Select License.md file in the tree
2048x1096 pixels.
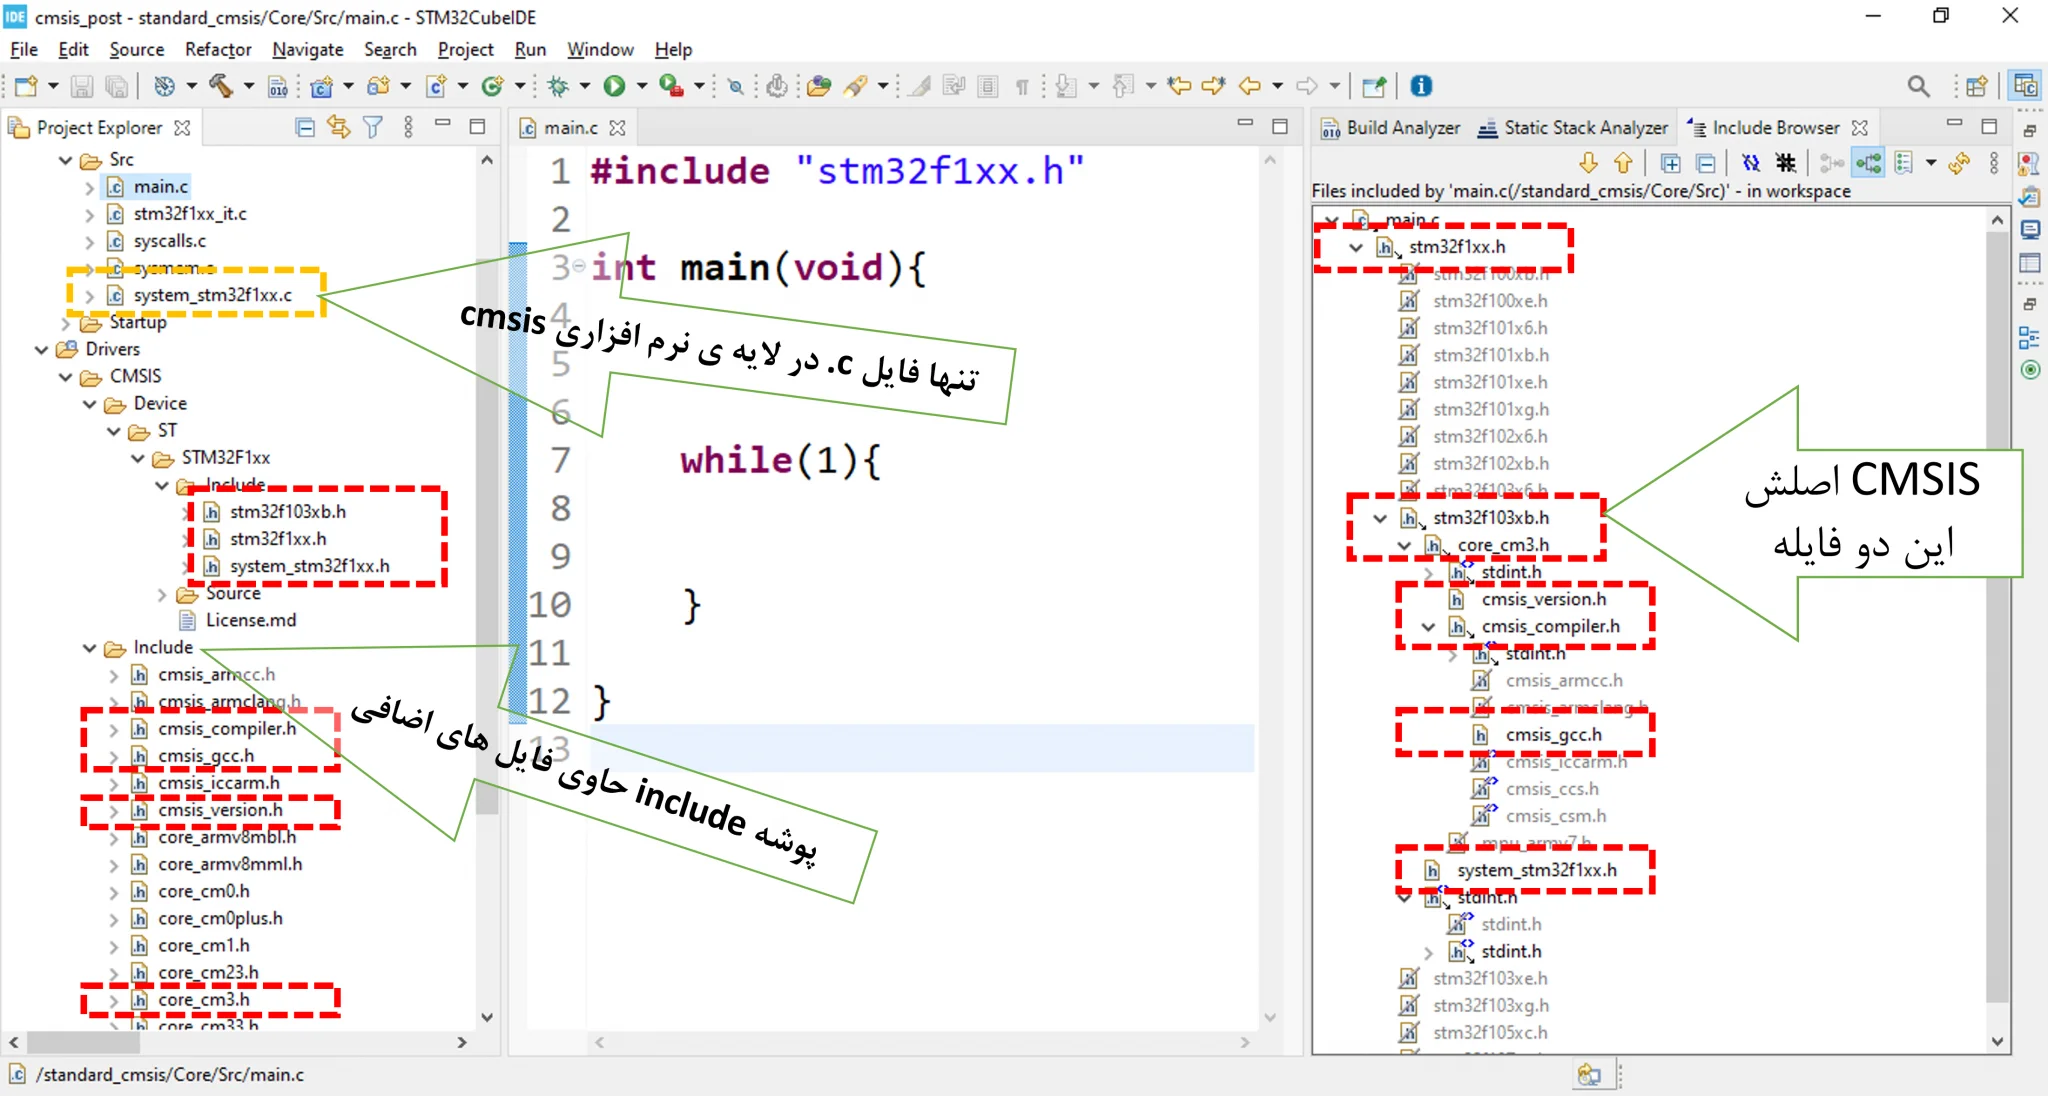pos(250,620)
